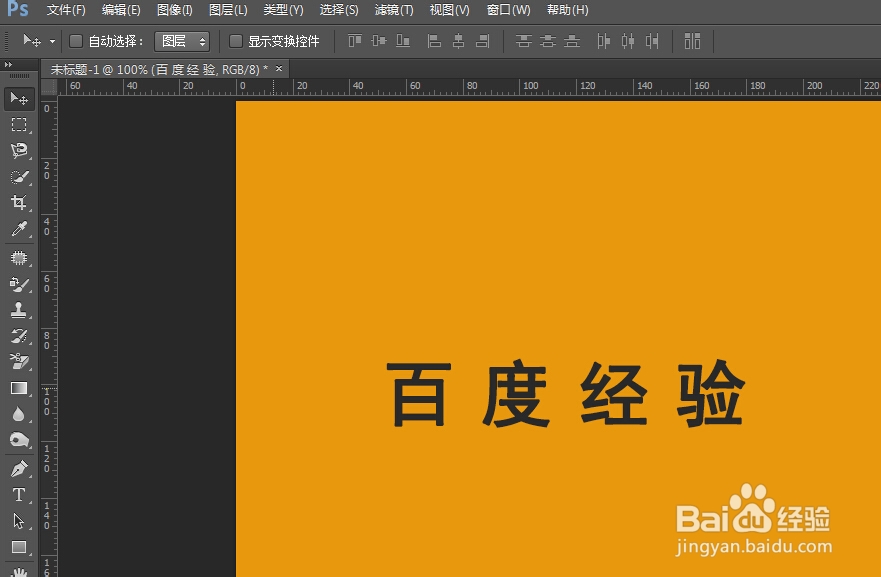Click the Distribute Vertical Centers icon
The width and height of the screenshot is (881, 577).
click(x=548, y=41)
